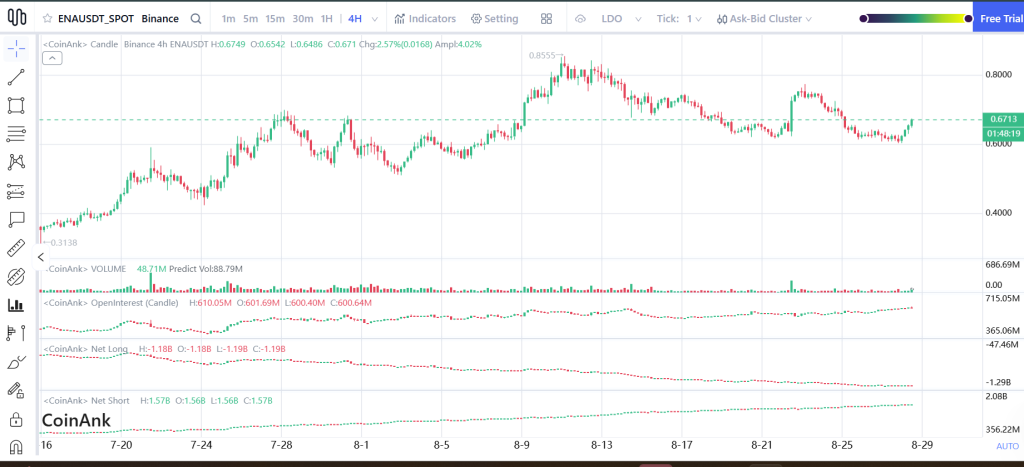Click the Free Trial button
The height and width of the screenshot is (467, 1024).
(x=999, y=18)
